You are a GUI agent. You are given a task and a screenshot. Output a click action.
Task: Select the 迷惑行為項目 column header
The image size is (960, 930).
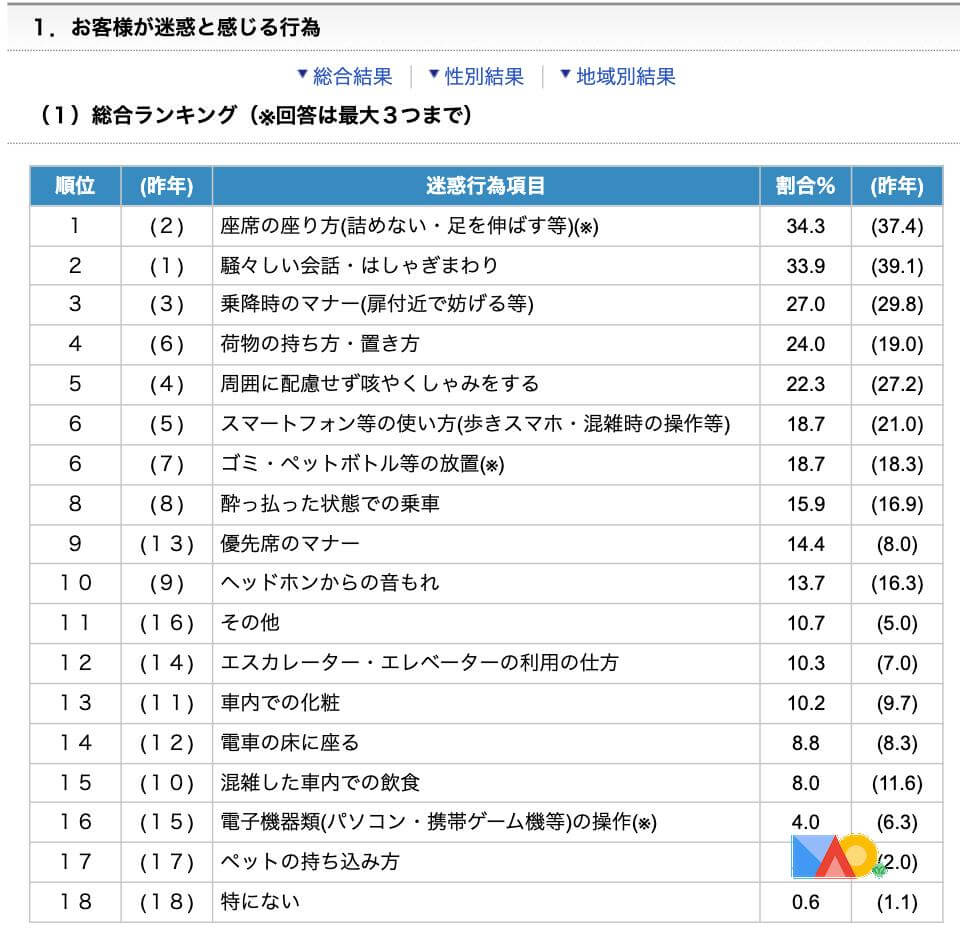coord(486,186)
